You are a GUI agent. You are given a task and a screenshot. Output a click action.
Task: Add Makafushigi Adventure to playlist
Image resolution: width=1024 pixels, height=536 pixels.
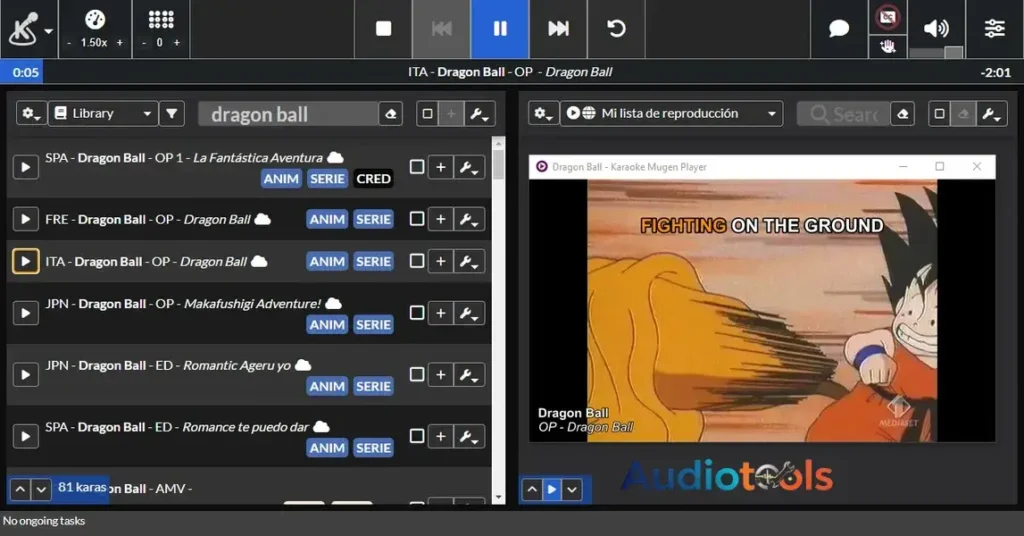click(441, 313)
